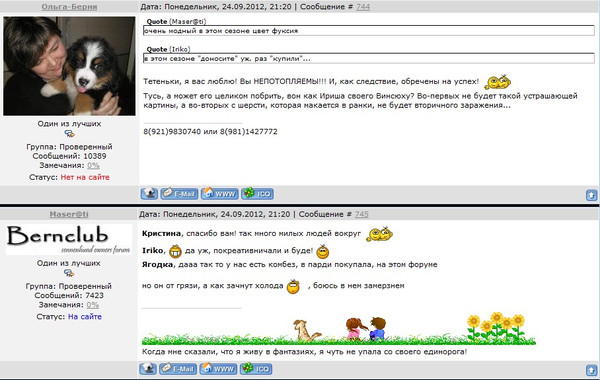
Task: Click Ольга-Берни's avatar photo with the puppy
Action: pos(69,66)
